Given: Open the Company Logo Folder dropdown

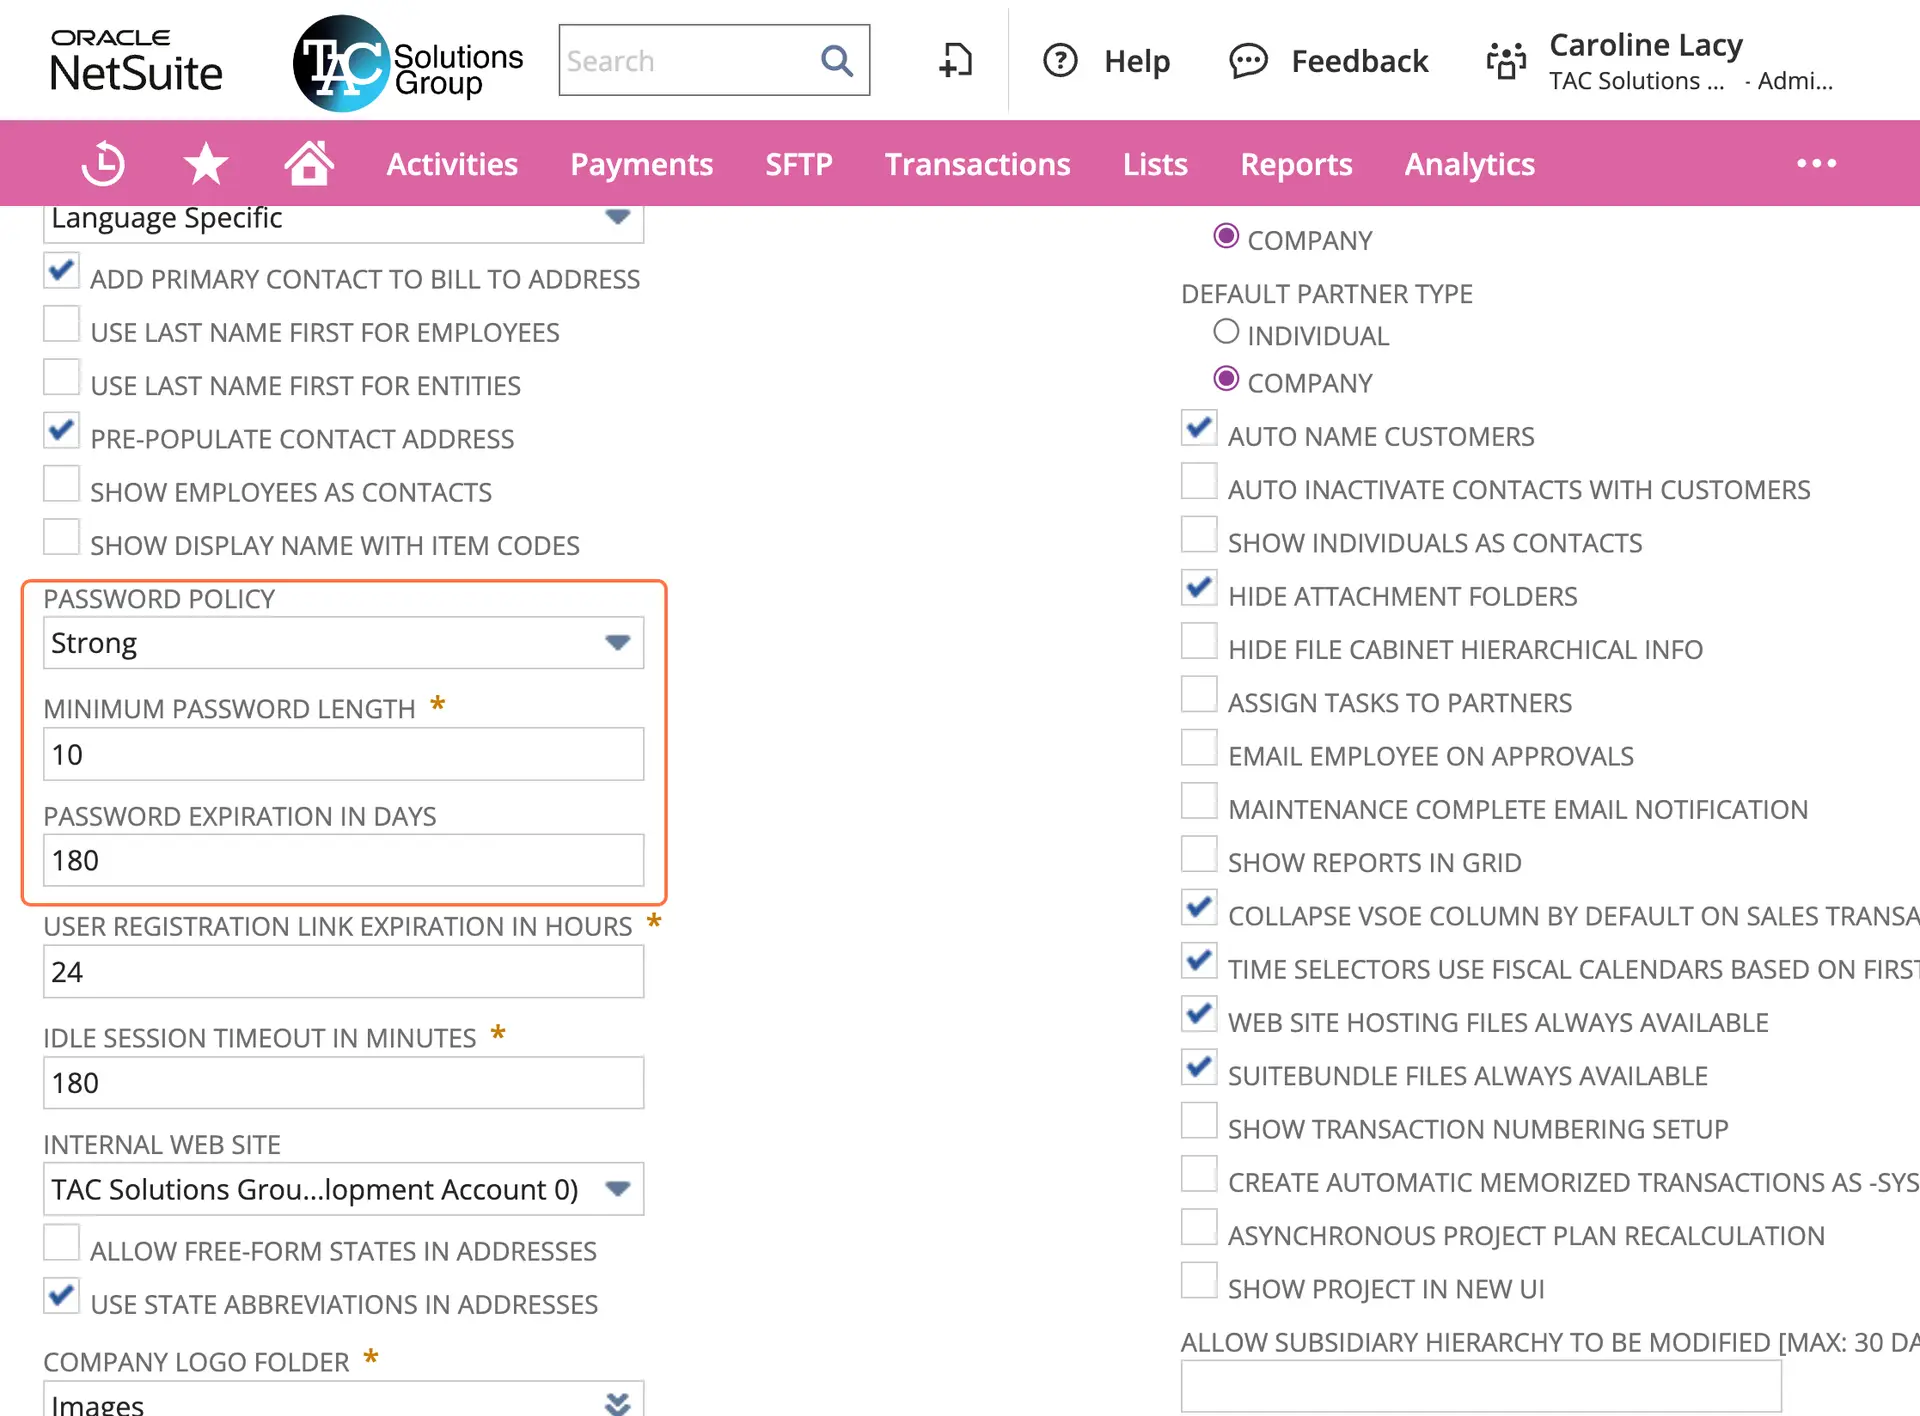Looking at the screenshot, I should [617, 1402].
